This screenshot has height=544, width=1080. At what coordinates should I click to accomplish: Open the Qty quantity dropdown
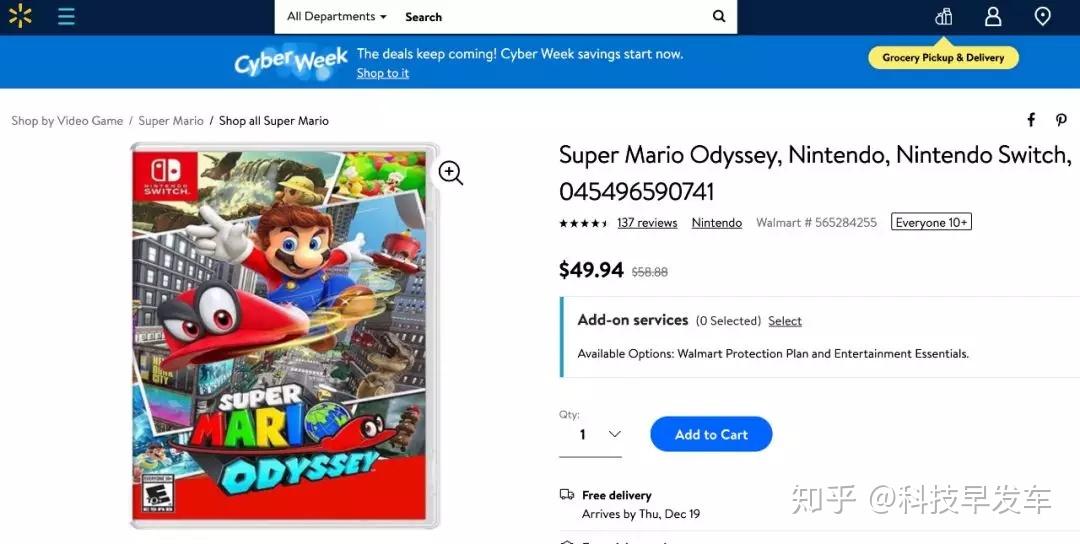click(x=590, y=435)
